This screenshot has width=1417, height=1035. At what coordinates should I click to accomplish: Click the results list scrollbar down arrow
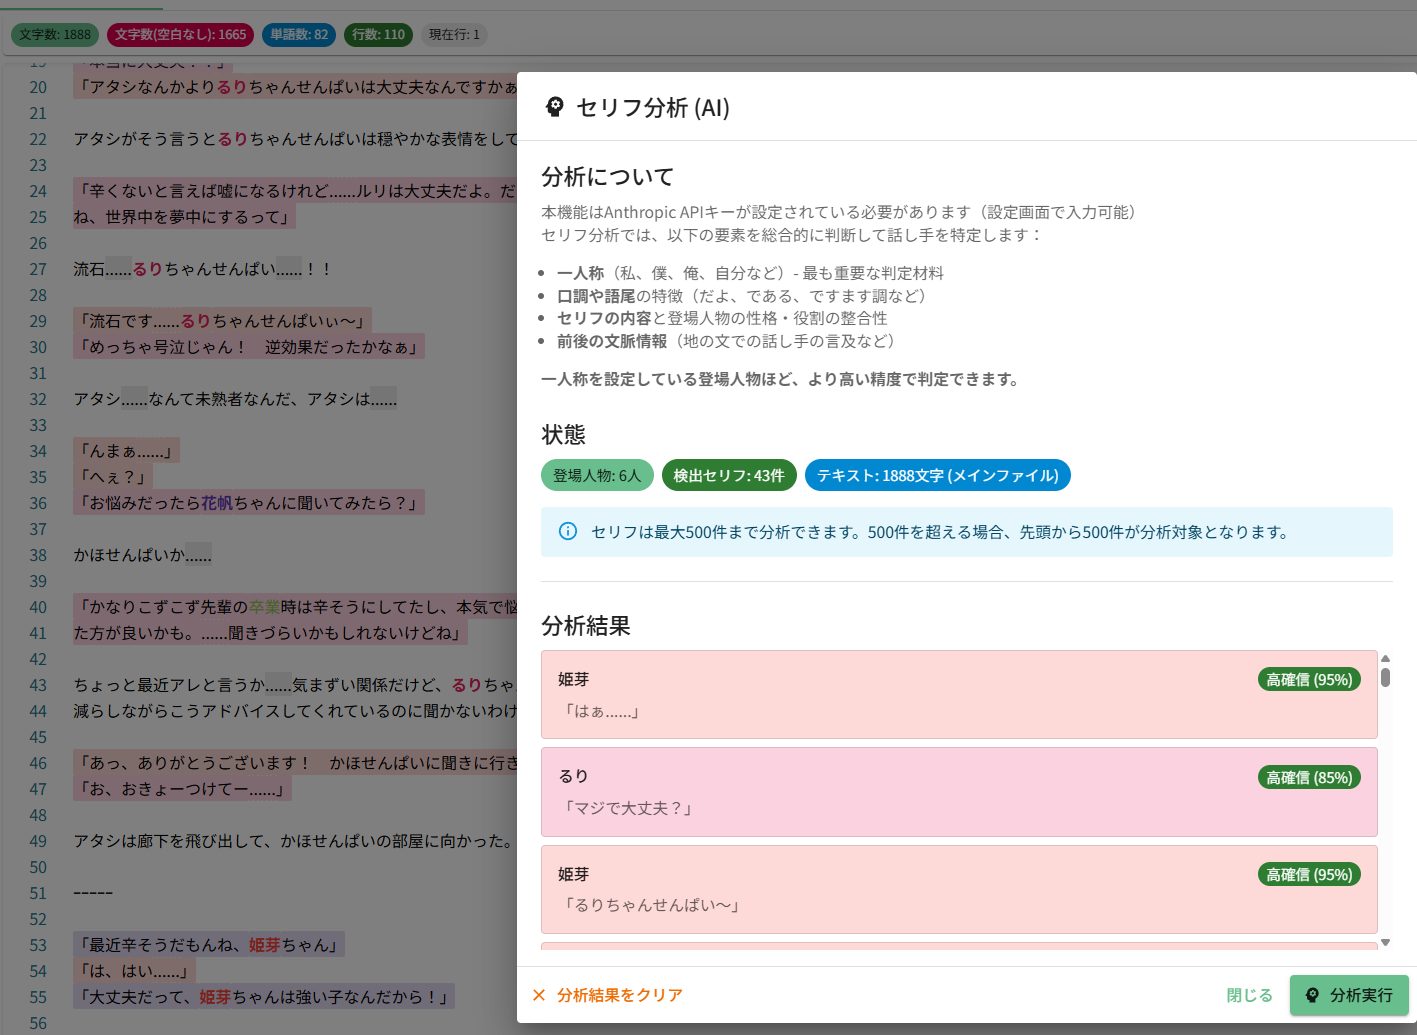point(1385,942)
